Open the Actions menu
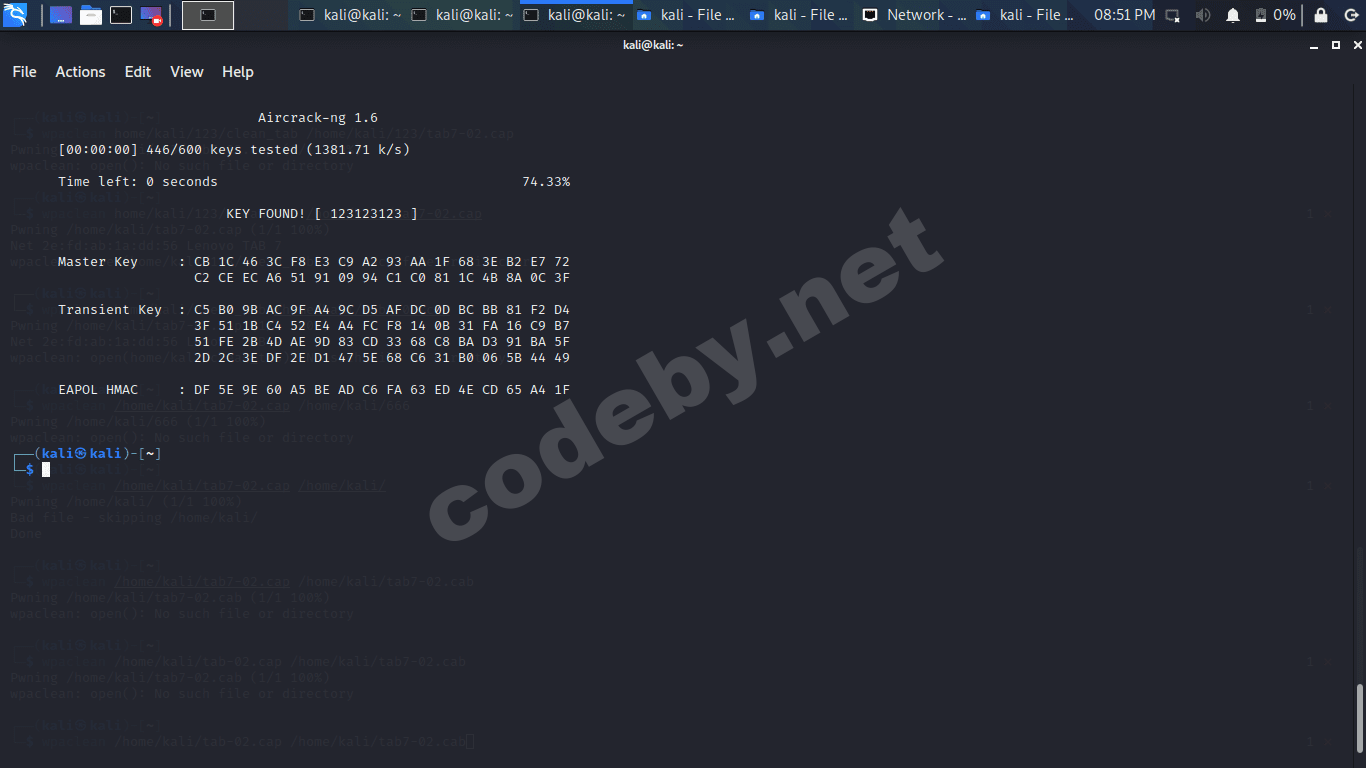Image resolution: width=1366 pixels, height=768 pixels. [x=80, y=71]
